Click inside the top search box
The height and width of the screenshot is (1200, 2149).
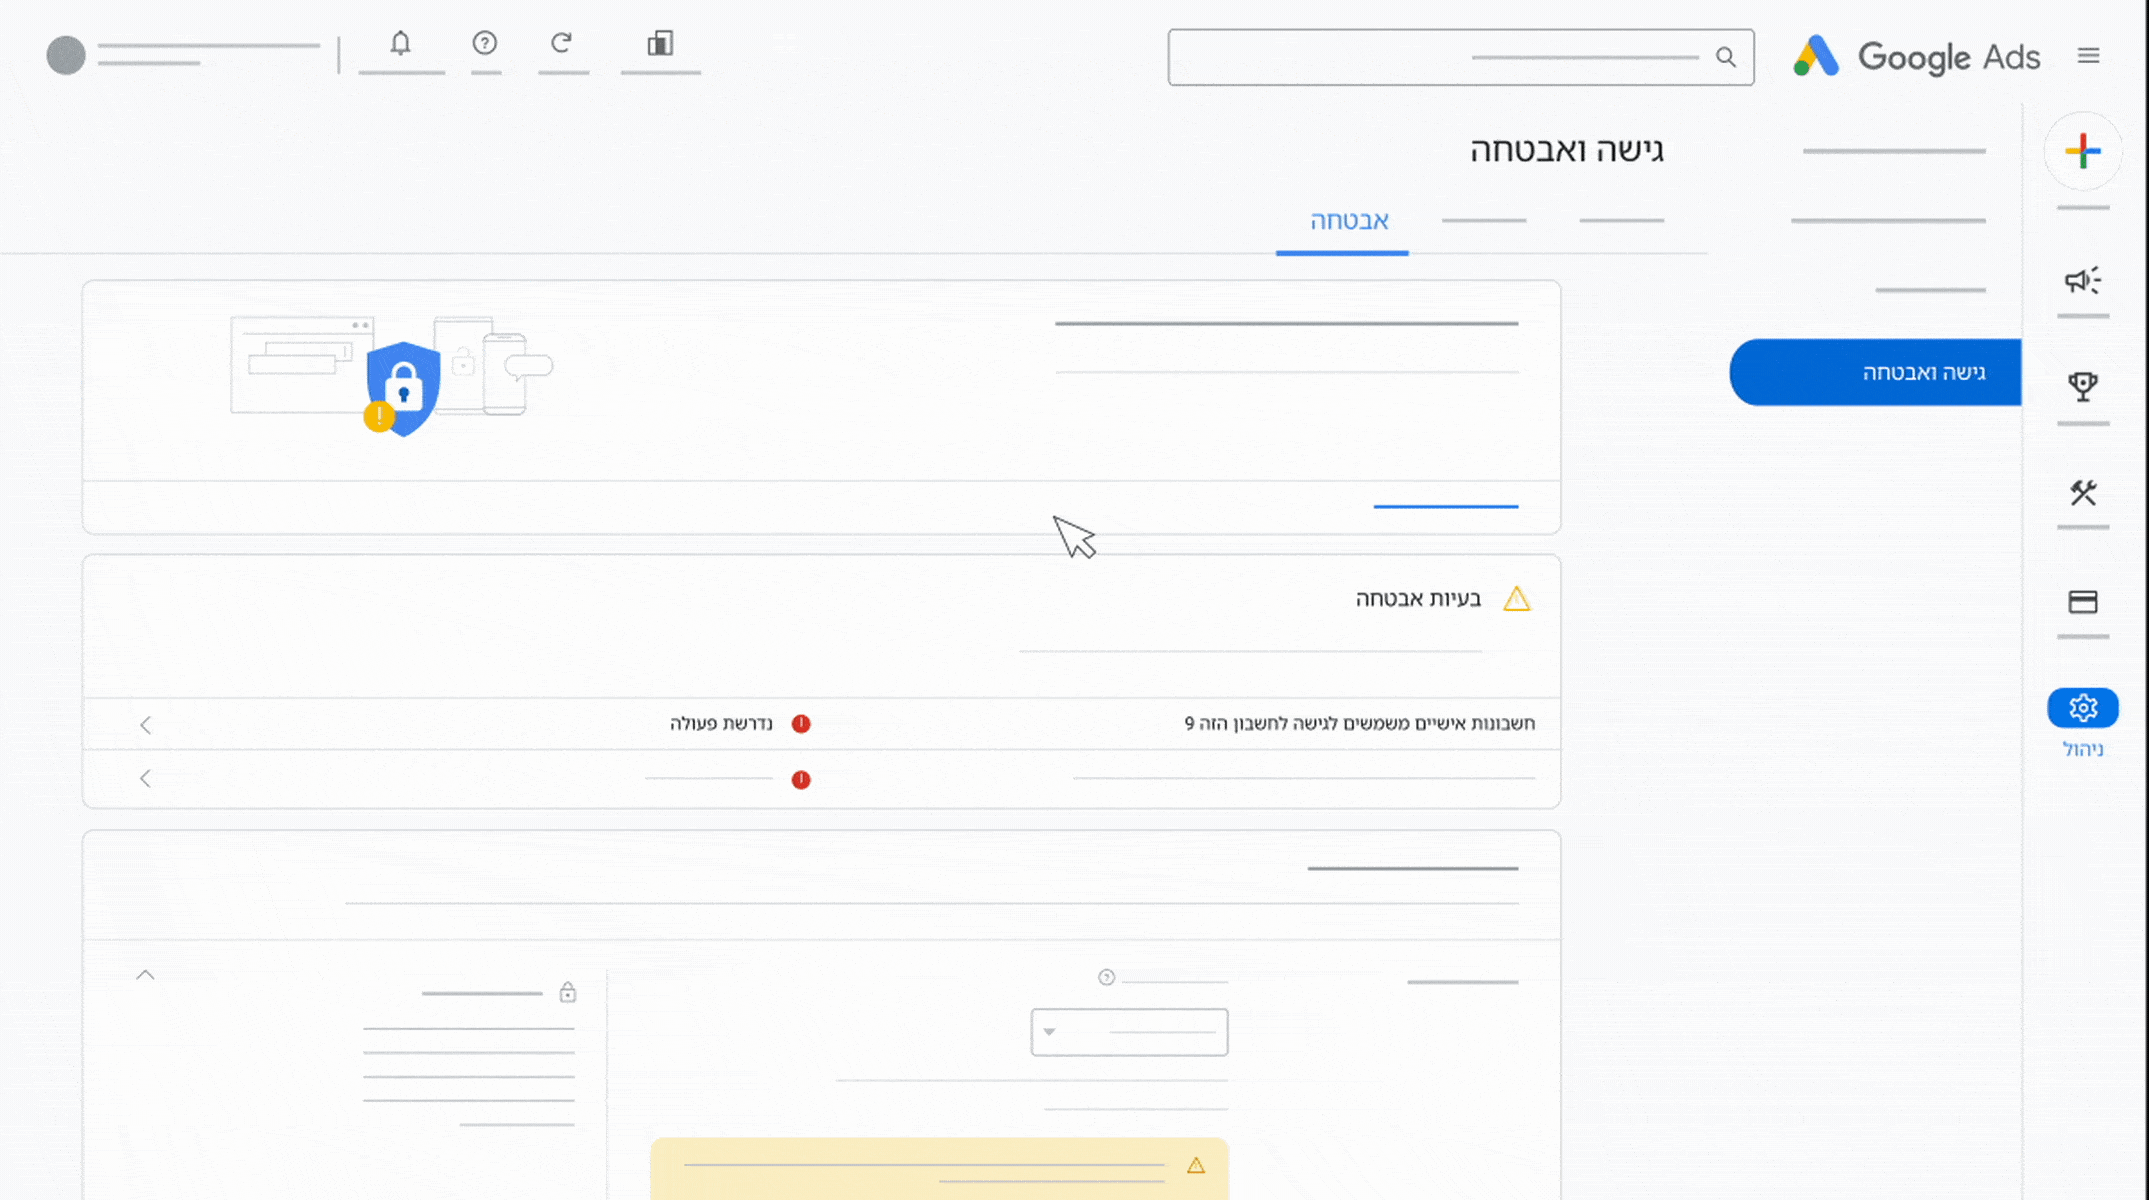click(1440, 57)
